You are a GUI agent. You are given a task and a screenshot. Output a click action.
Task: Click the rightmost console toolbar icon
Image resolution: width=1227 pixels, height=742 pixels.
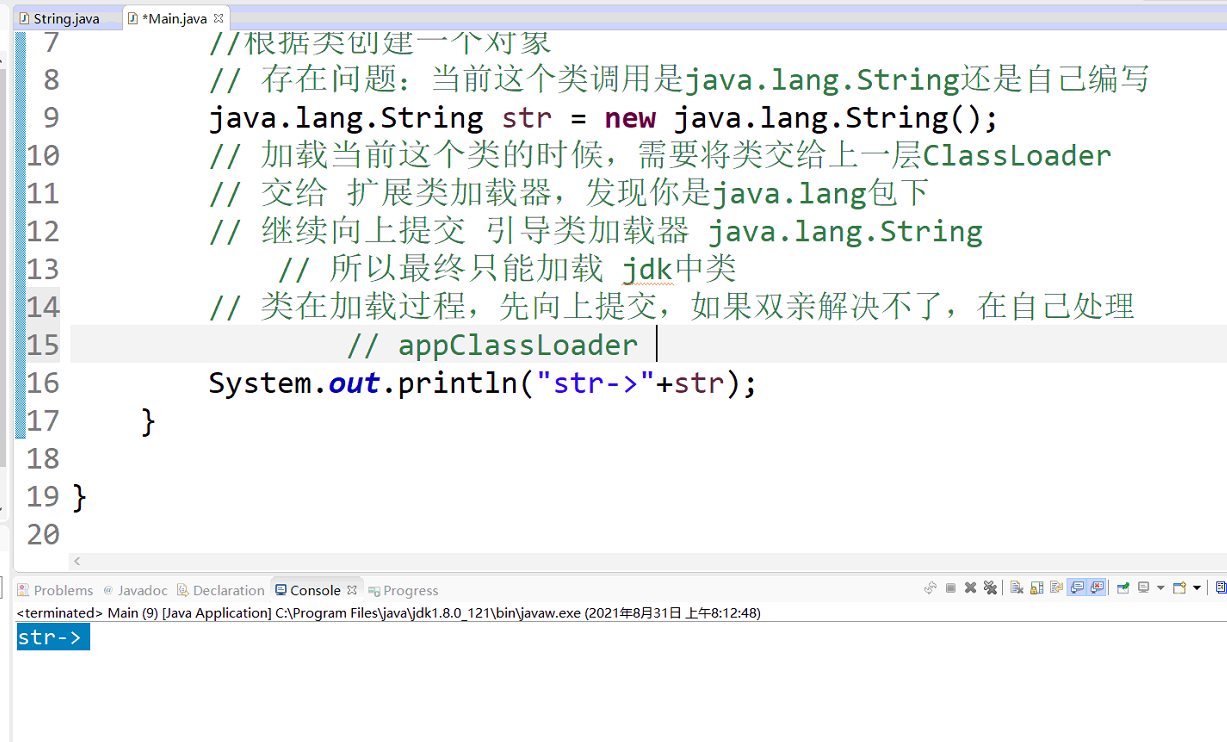pyautogui.click(x=1221, y=588)
